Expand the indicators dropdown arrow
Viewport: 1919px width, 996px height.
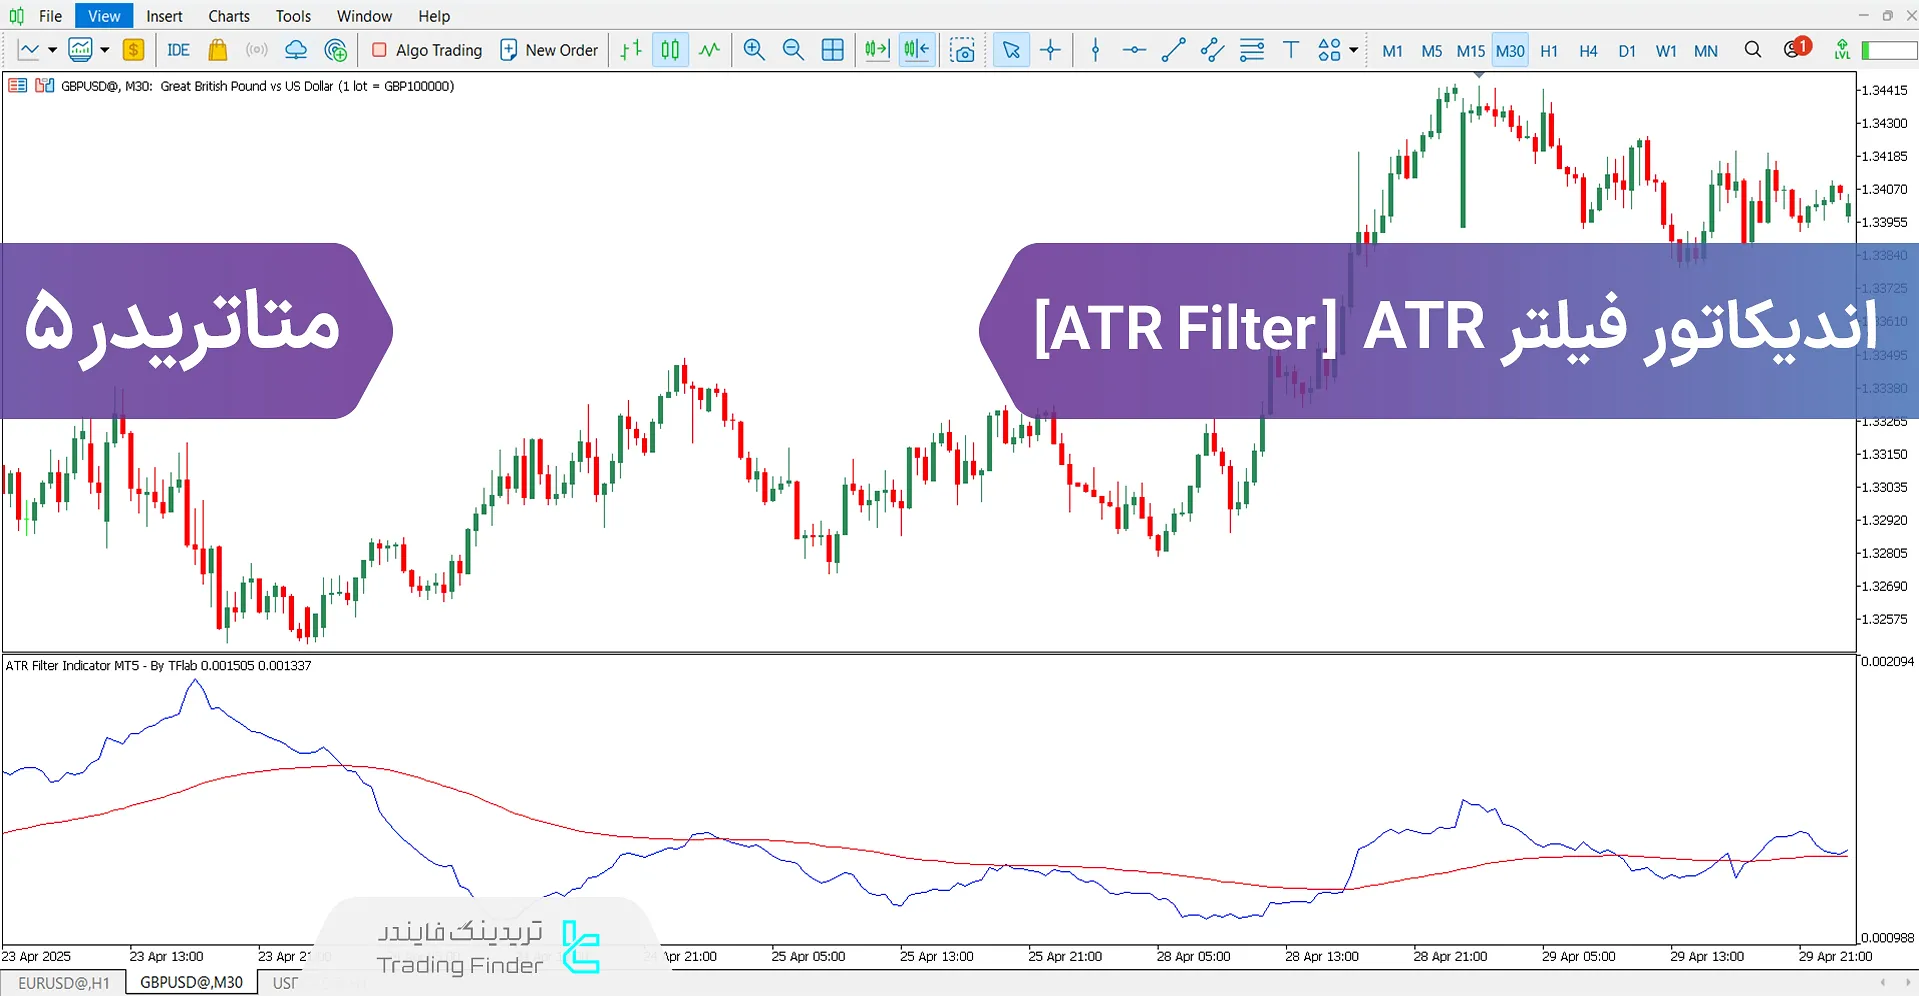coord(104,50)
